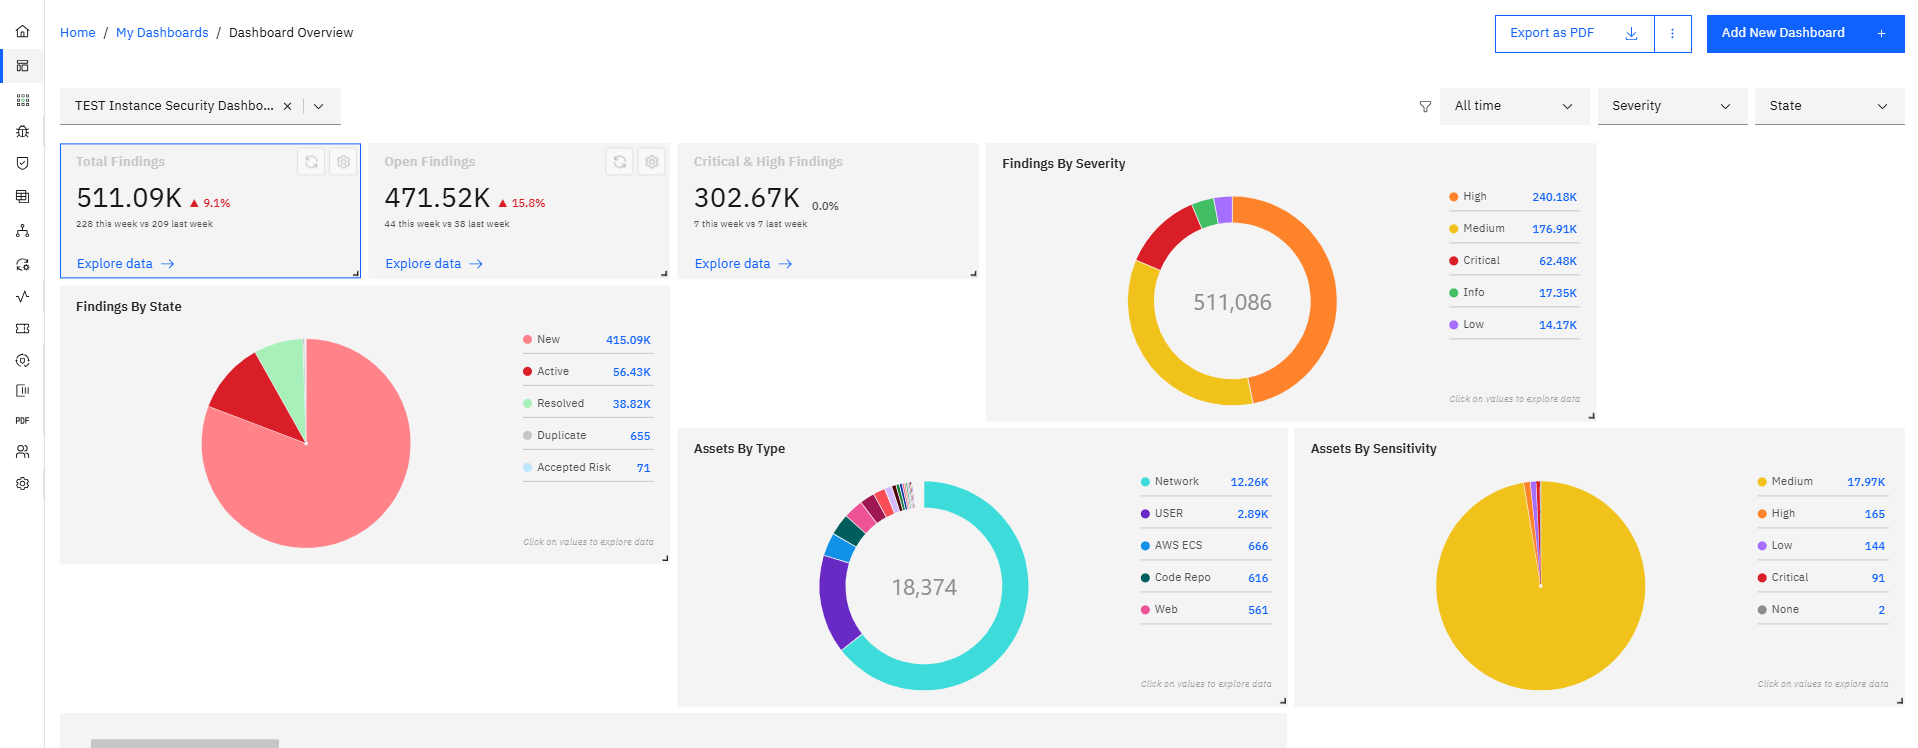The image size is (1918, 748).
Task: Open the PDF reports sidebar icon
Action: tap(22, 421)
